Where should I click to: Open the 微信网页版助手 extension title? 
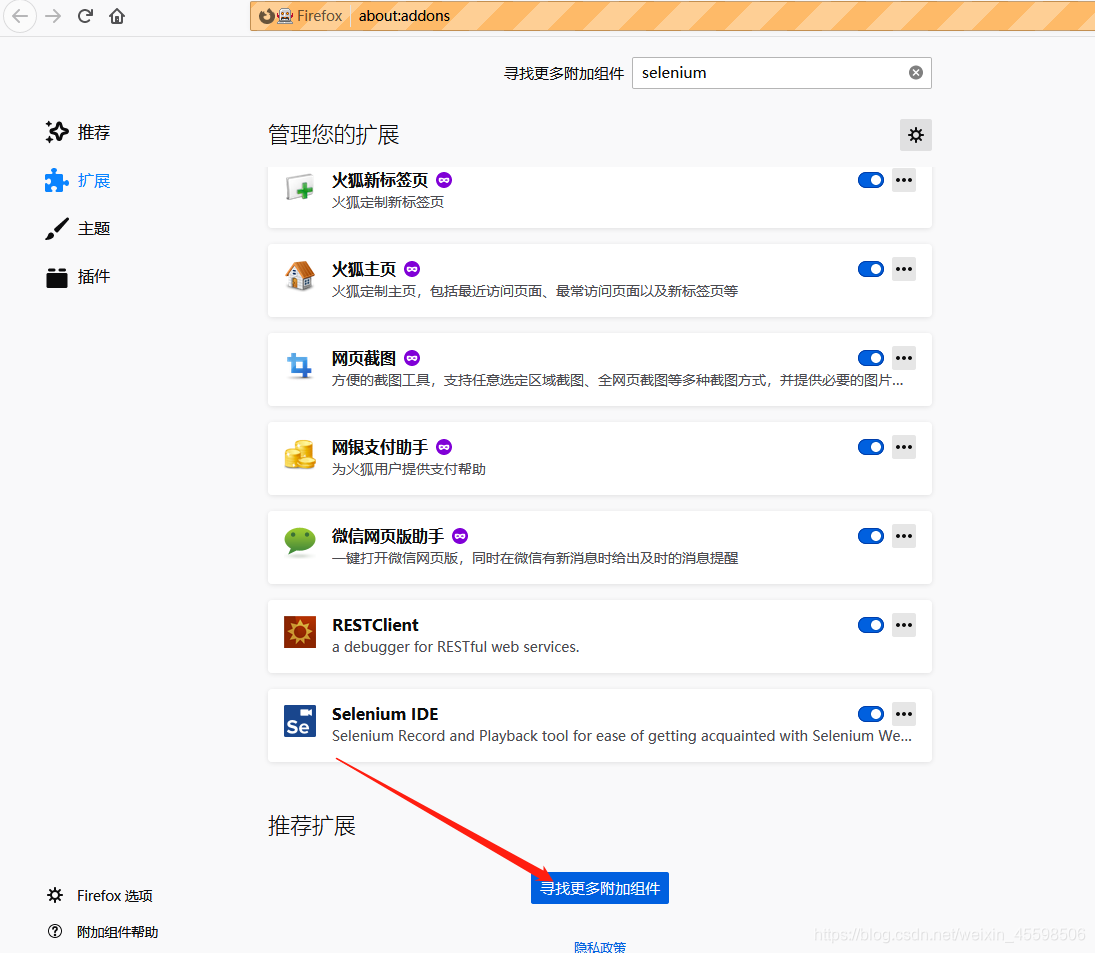tap(388, 536)
